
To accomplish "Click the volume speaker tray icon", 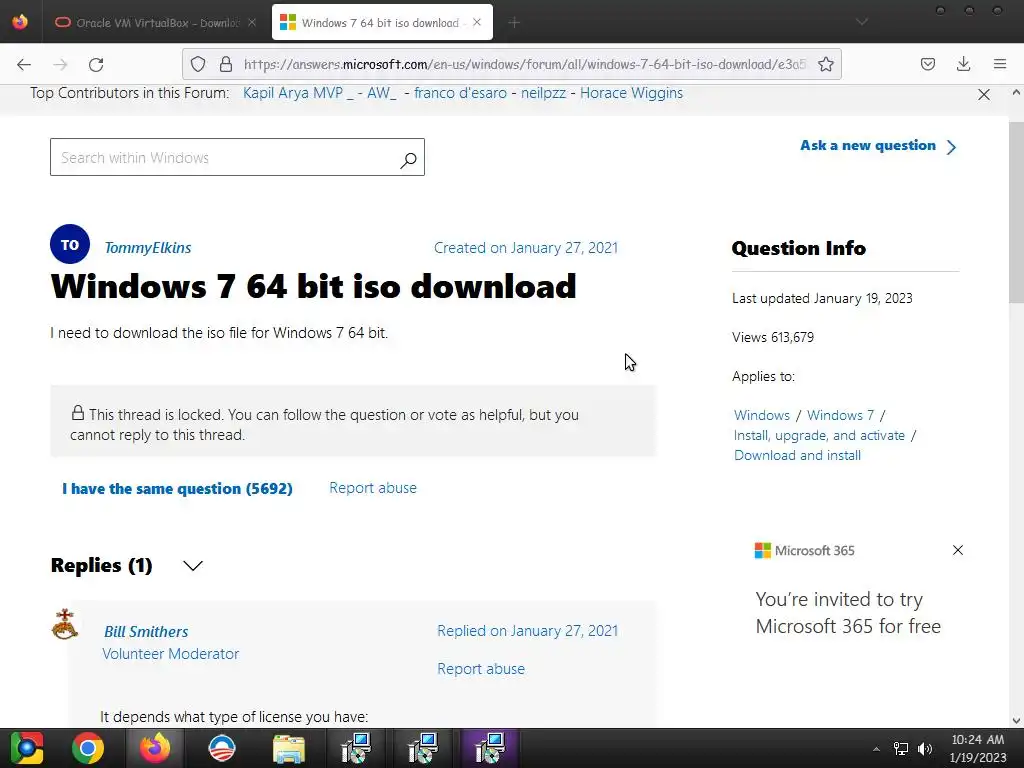I will point(924,748).
